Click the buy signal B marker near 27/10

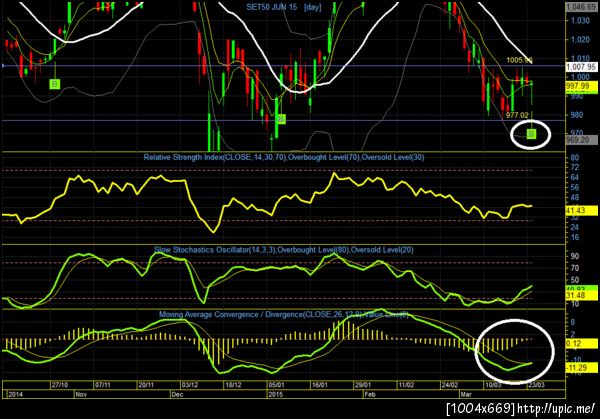click(x=55, y=84)
